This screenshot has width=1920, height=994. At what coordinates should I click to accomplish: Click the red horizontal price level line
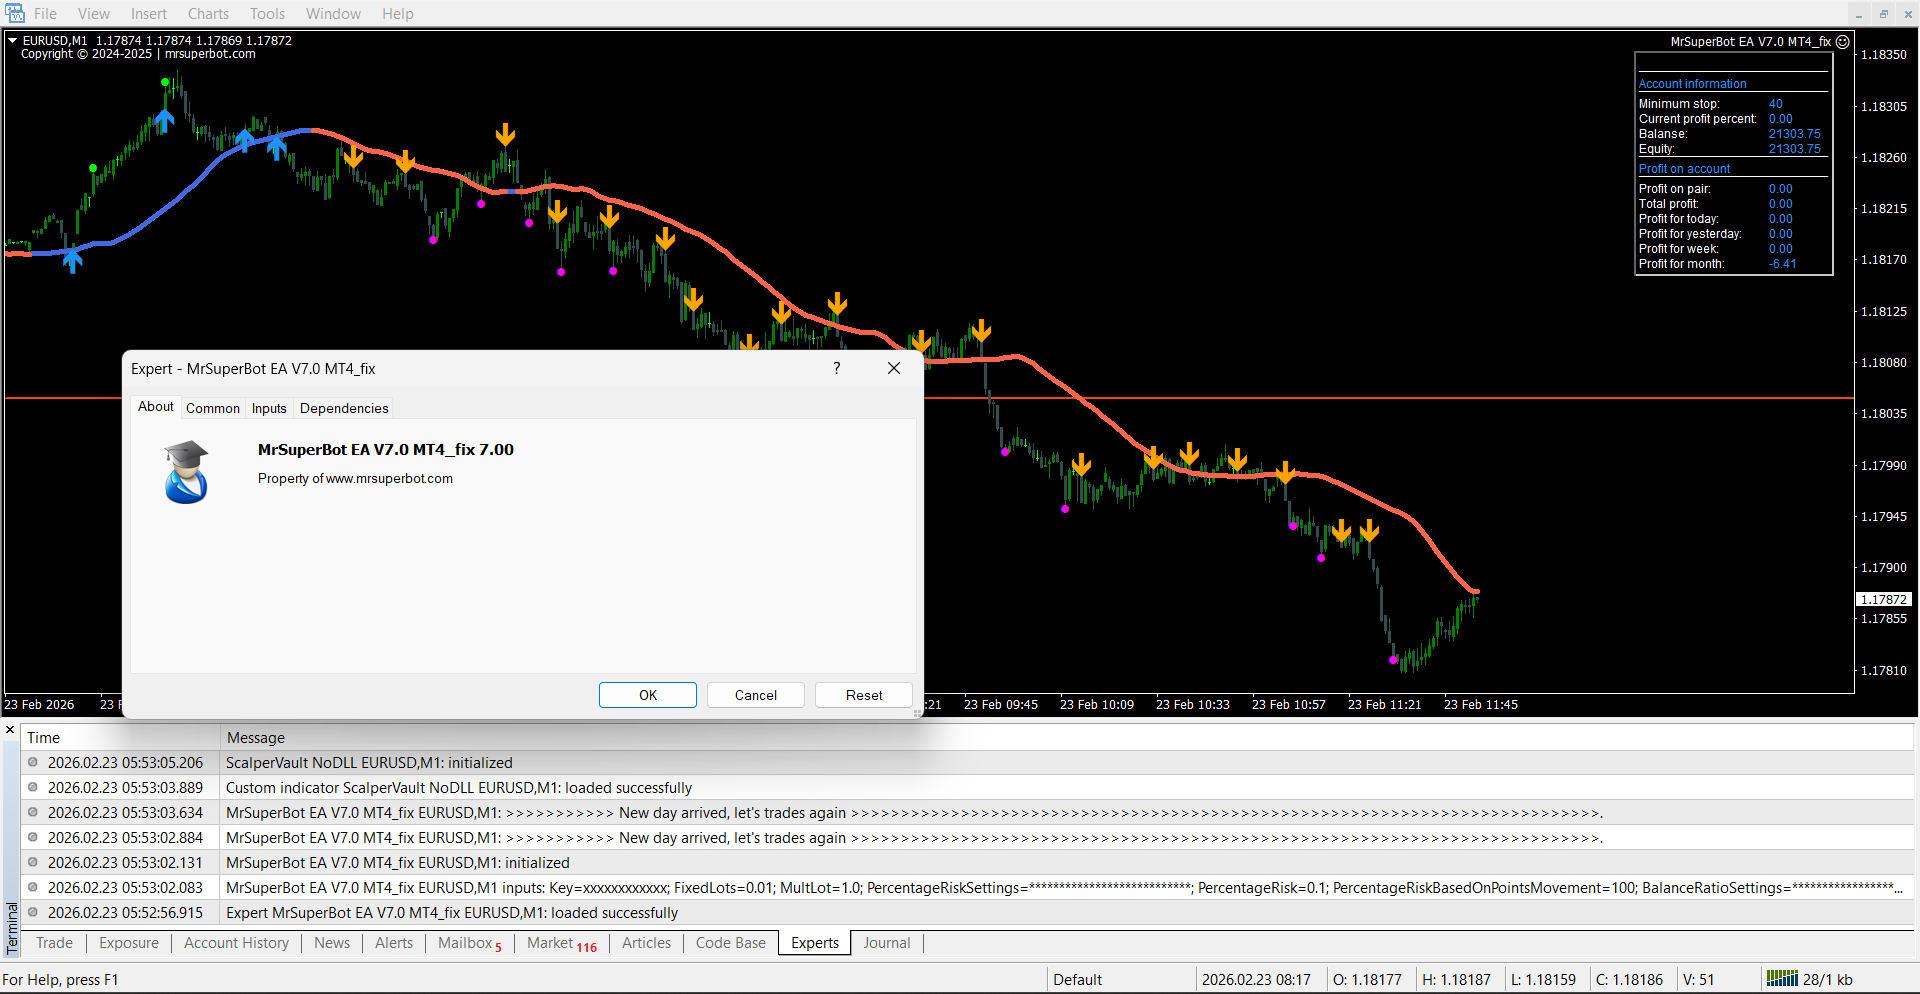click(x=1400, y=398)
